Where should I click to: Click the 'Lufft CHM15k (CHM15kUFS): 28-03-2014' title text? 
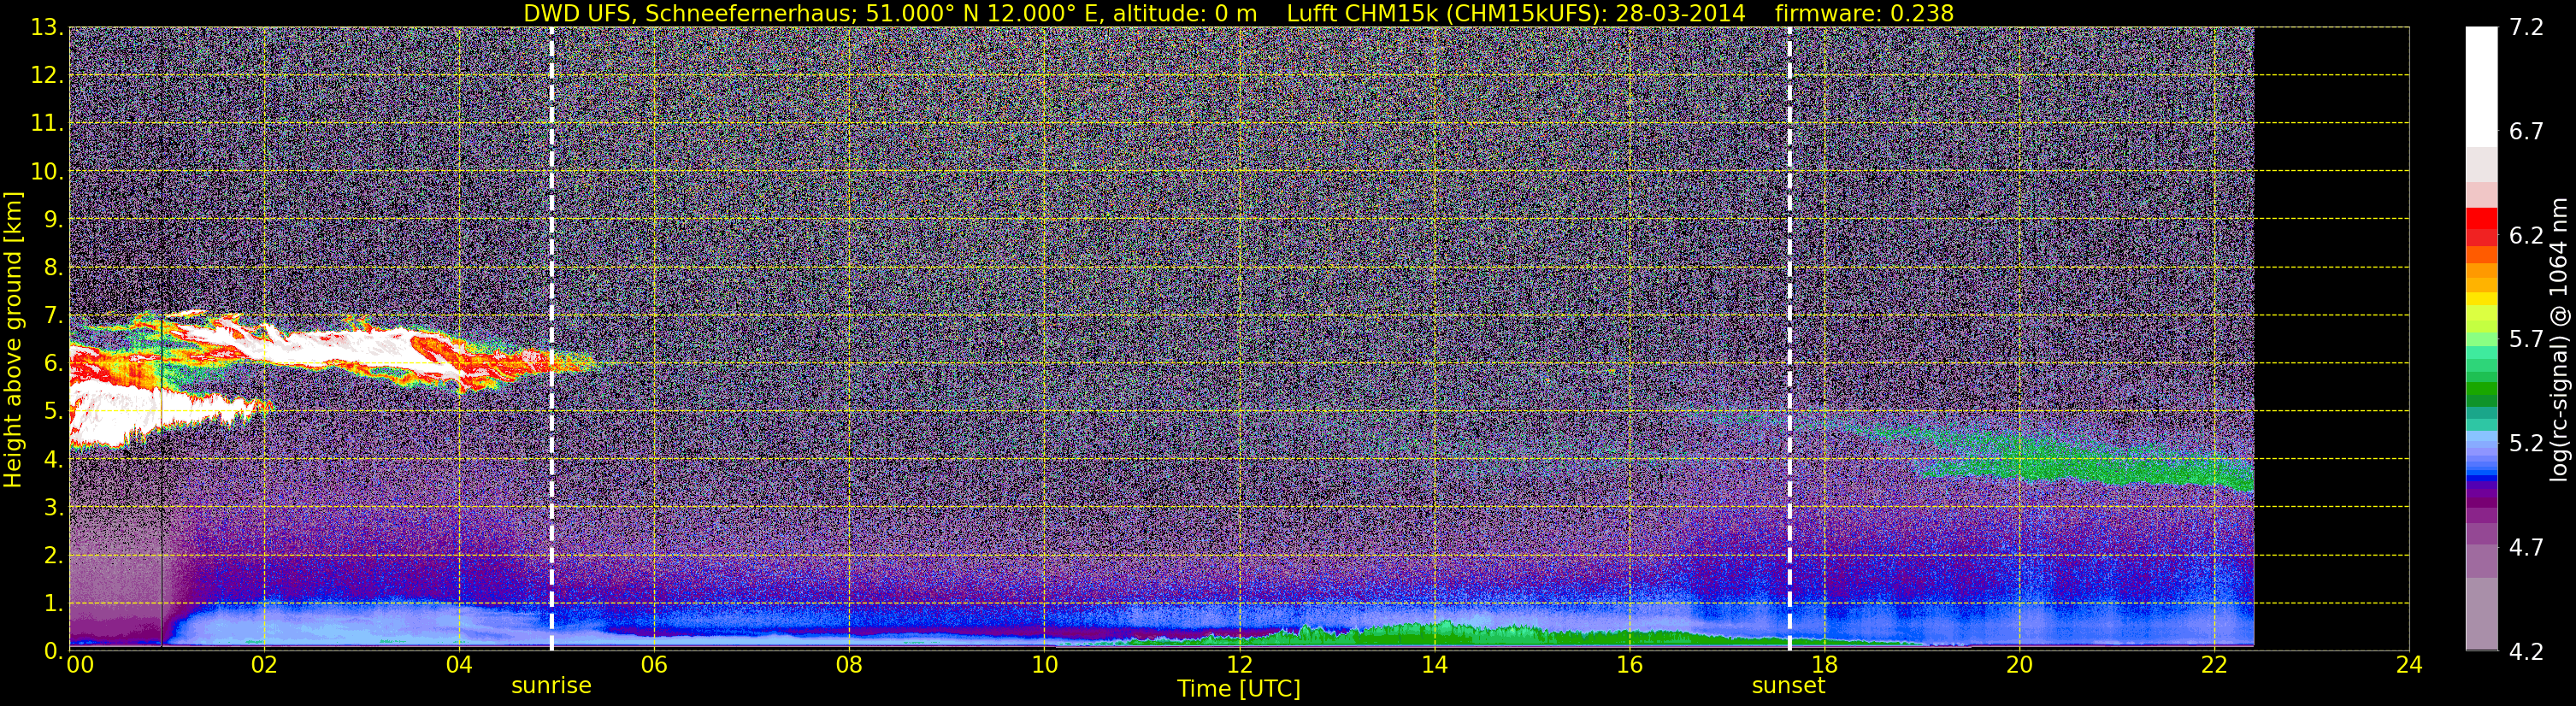[1516, 13]
